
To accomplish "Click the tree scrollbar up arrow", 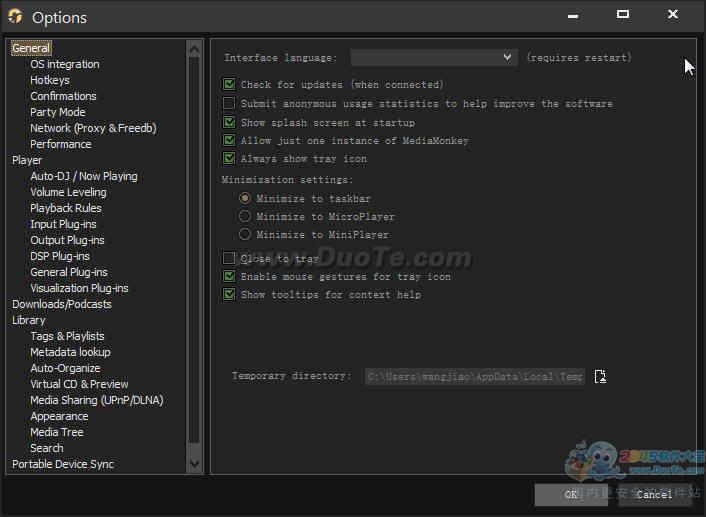I will pos(195,49).
